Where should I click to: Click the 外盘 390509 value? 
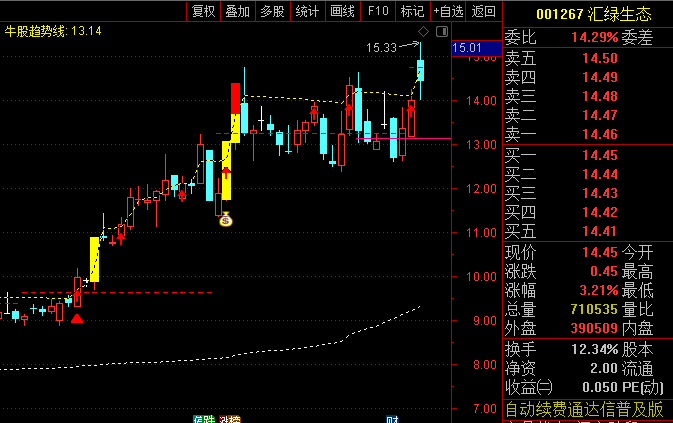click(x=594, y=328)
